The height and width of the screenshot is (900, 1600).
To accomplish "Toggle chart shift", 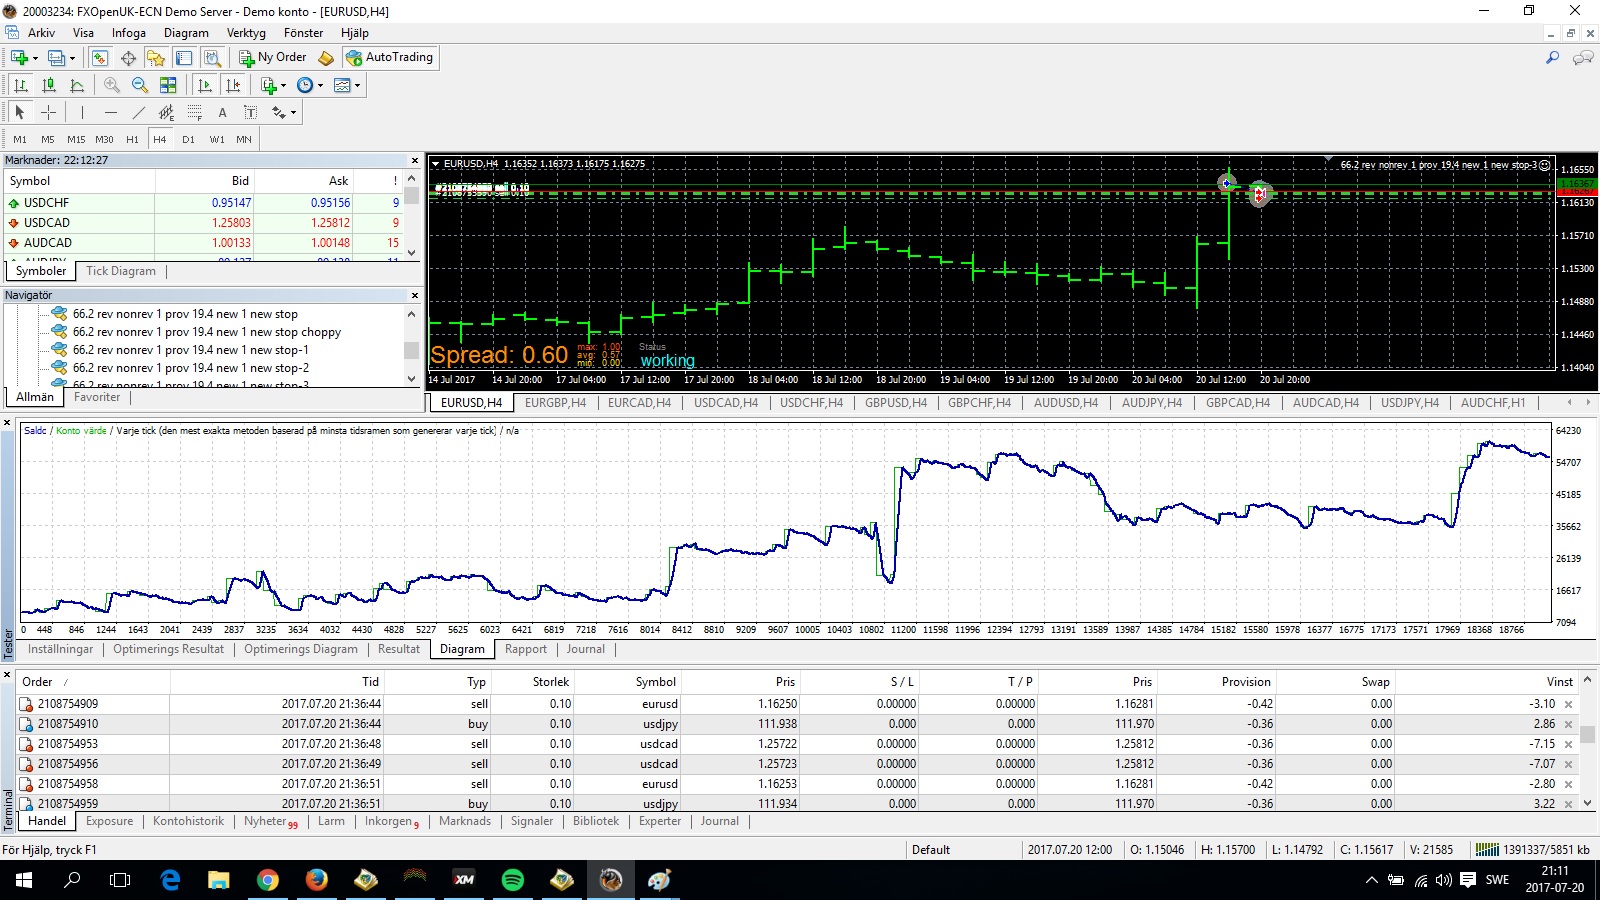I will [232, 85].
